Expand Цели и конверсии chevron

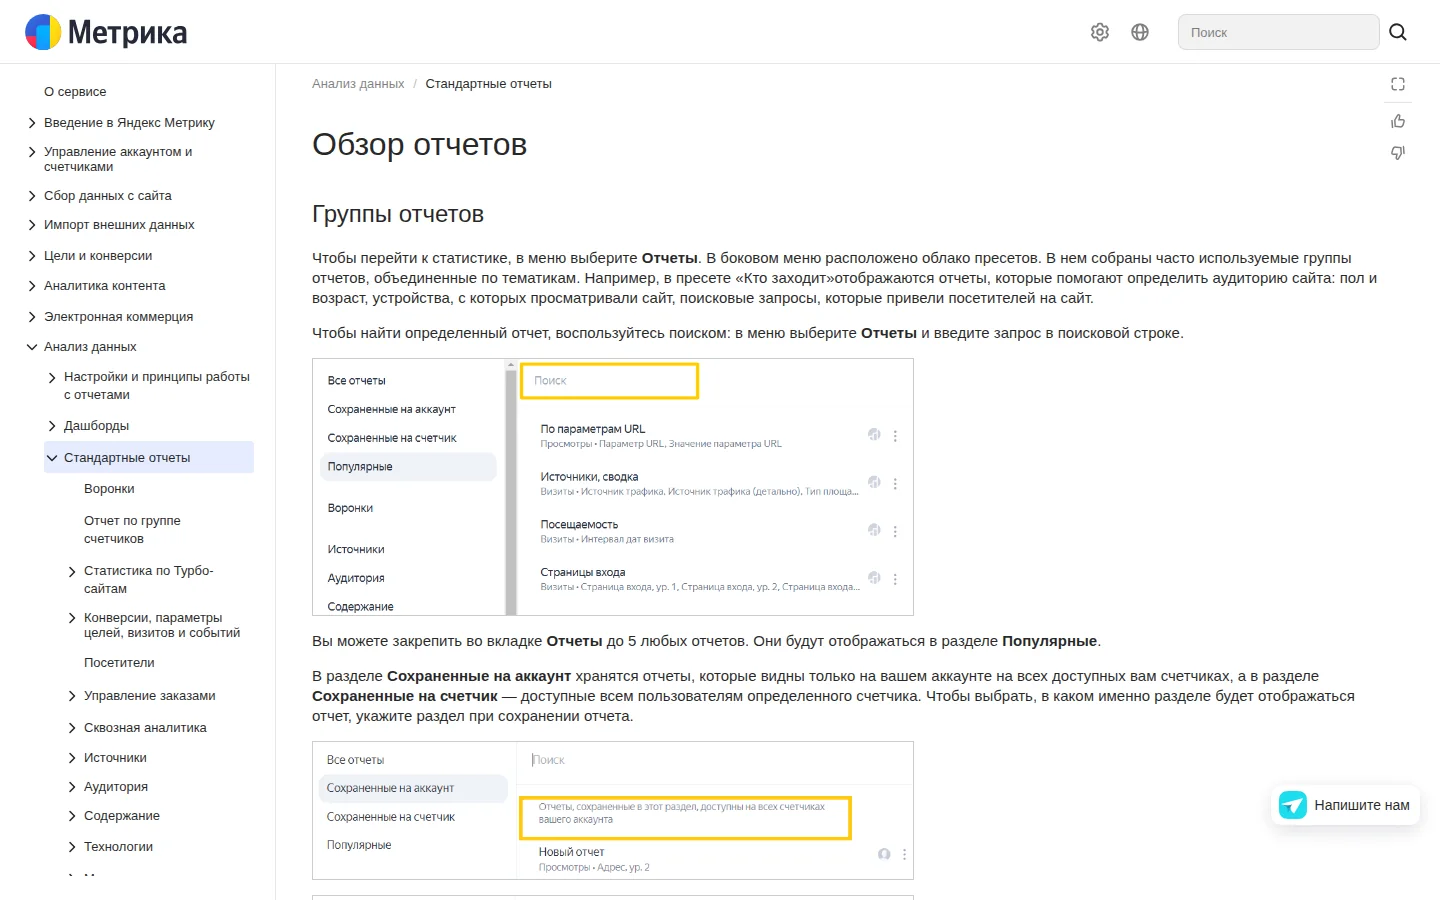click(x=32, y=256)
